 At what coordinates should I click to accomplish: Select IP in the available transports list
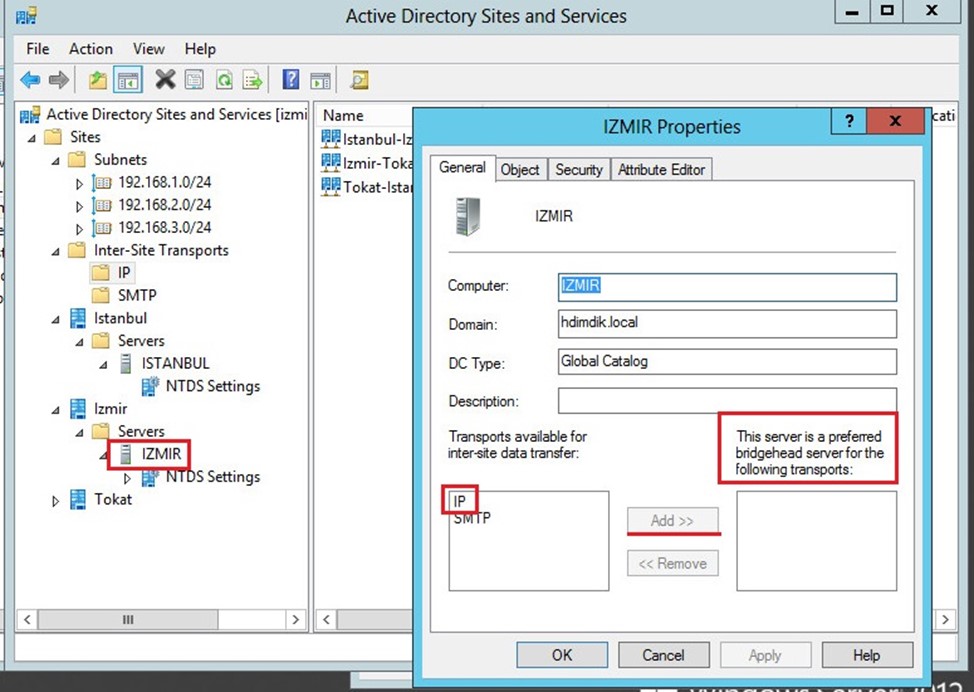click(x=460, y=501)
